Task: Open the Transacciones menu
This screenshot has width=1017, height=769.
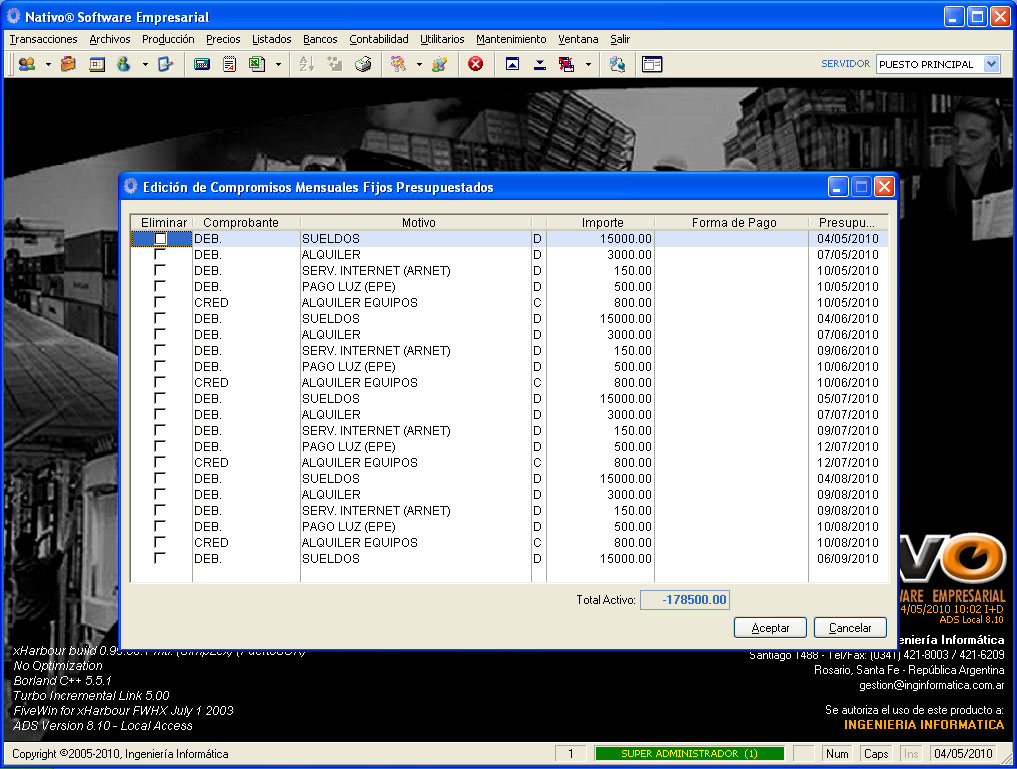Action: pos(43,39)
